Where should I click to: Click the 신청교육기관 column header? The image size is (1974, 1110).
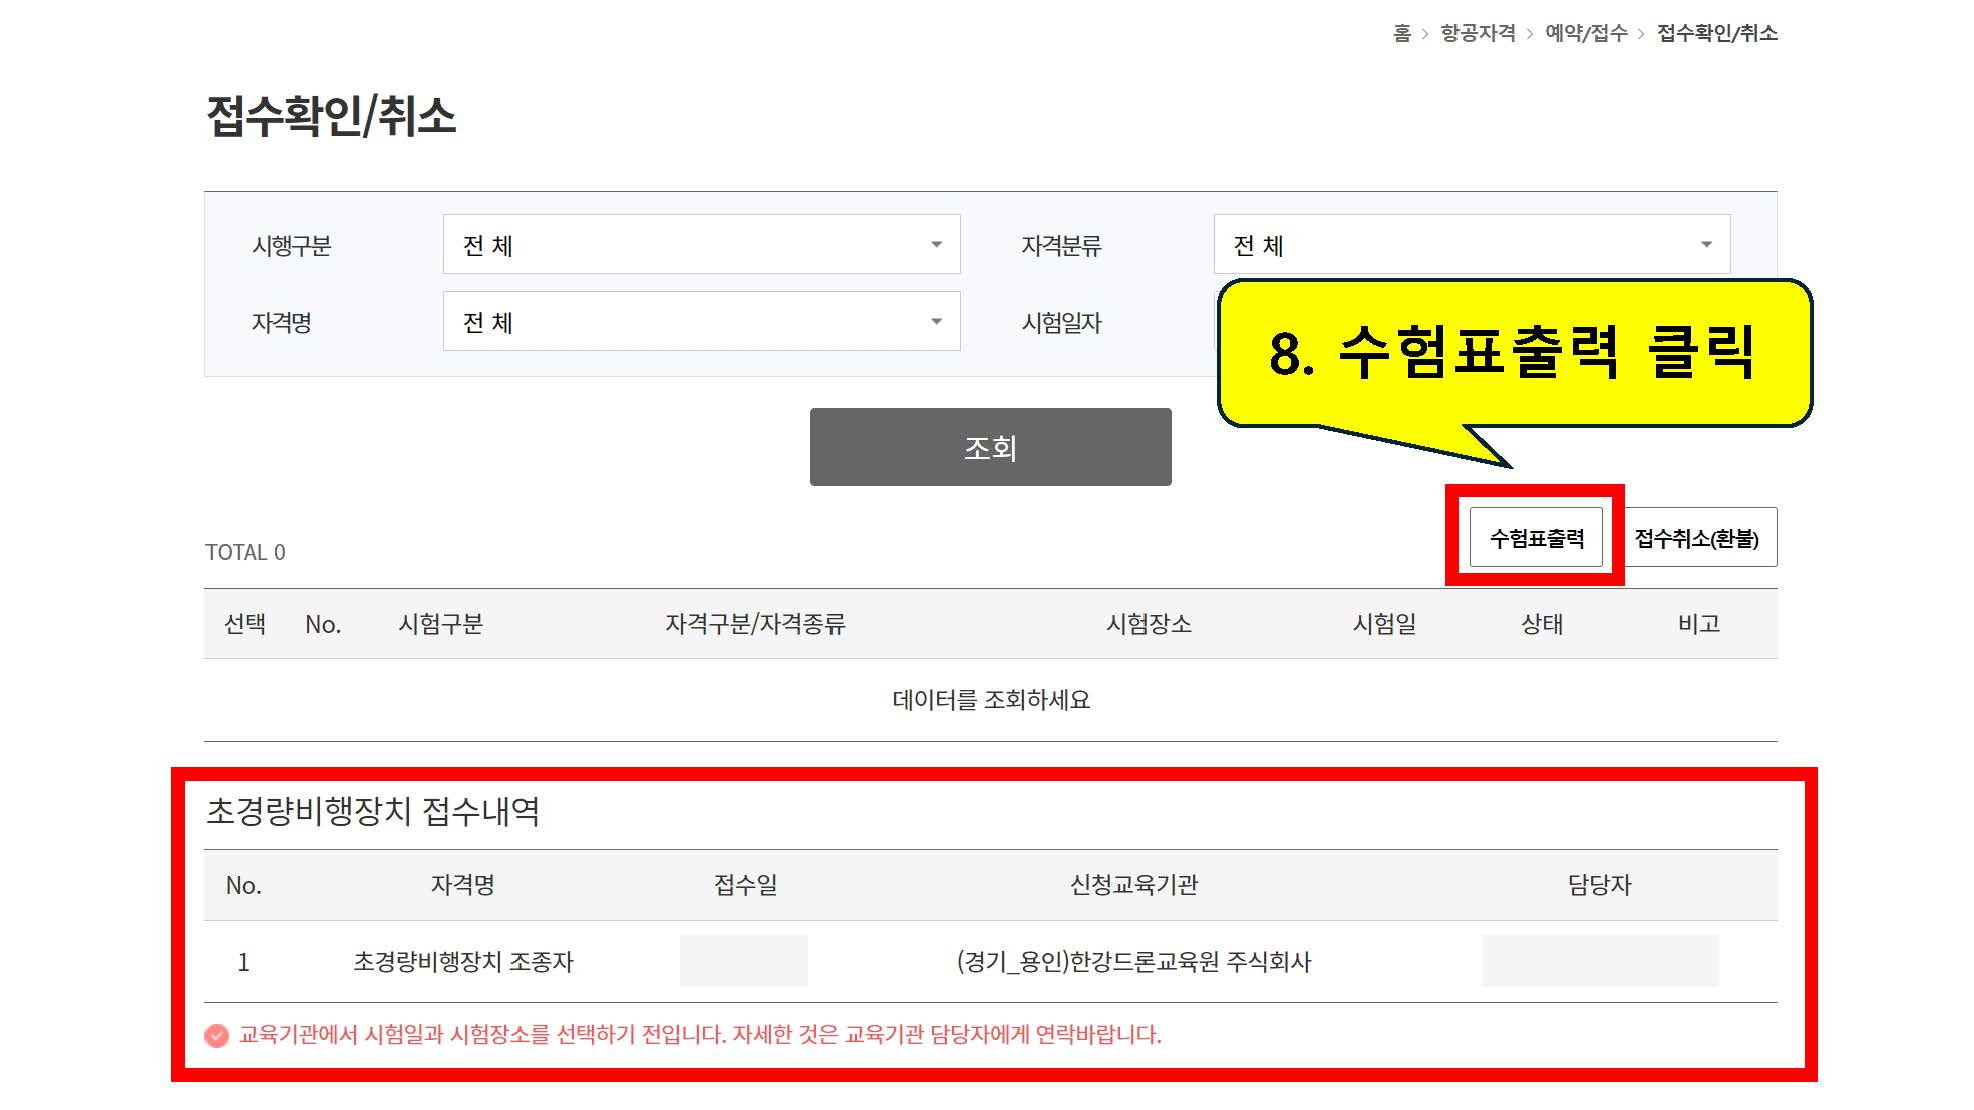coord(1133,885)
